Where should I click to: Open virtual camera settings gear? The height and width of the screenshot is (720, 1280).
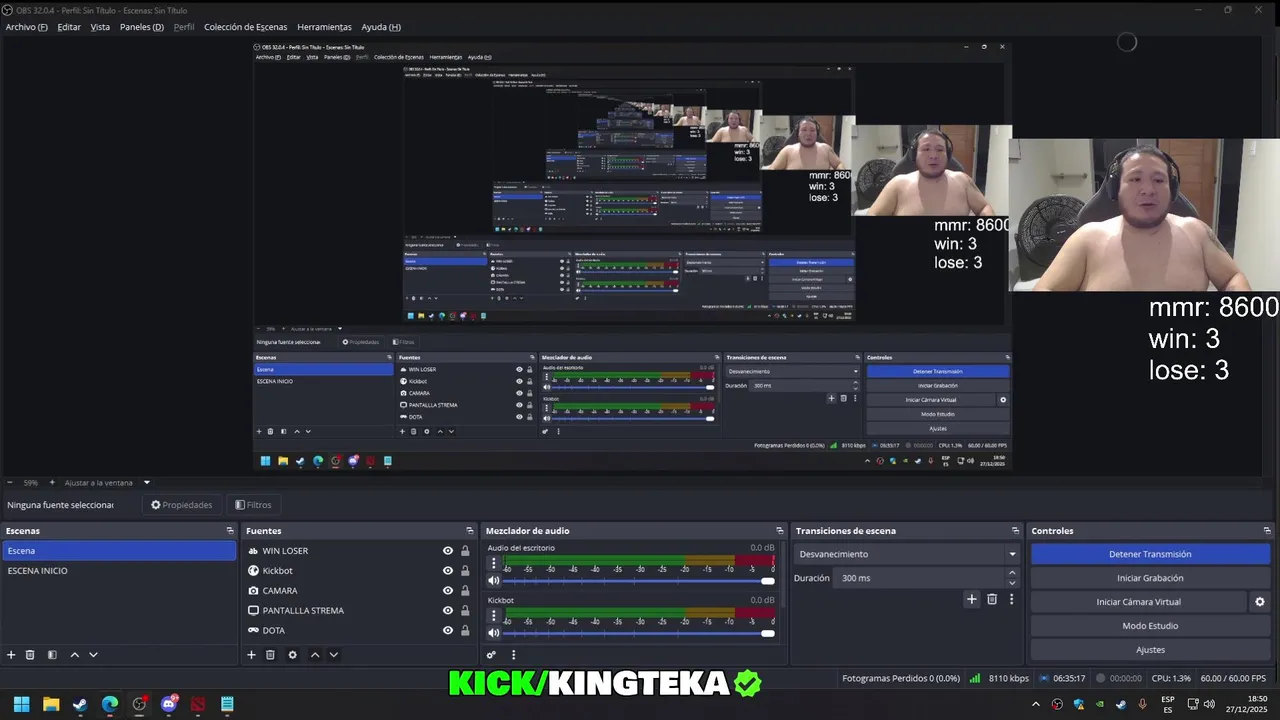click(1260, 602)
